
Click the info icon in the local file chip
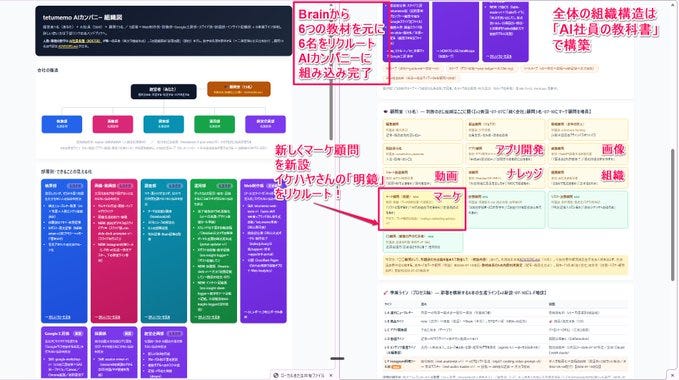click(276, 375)
